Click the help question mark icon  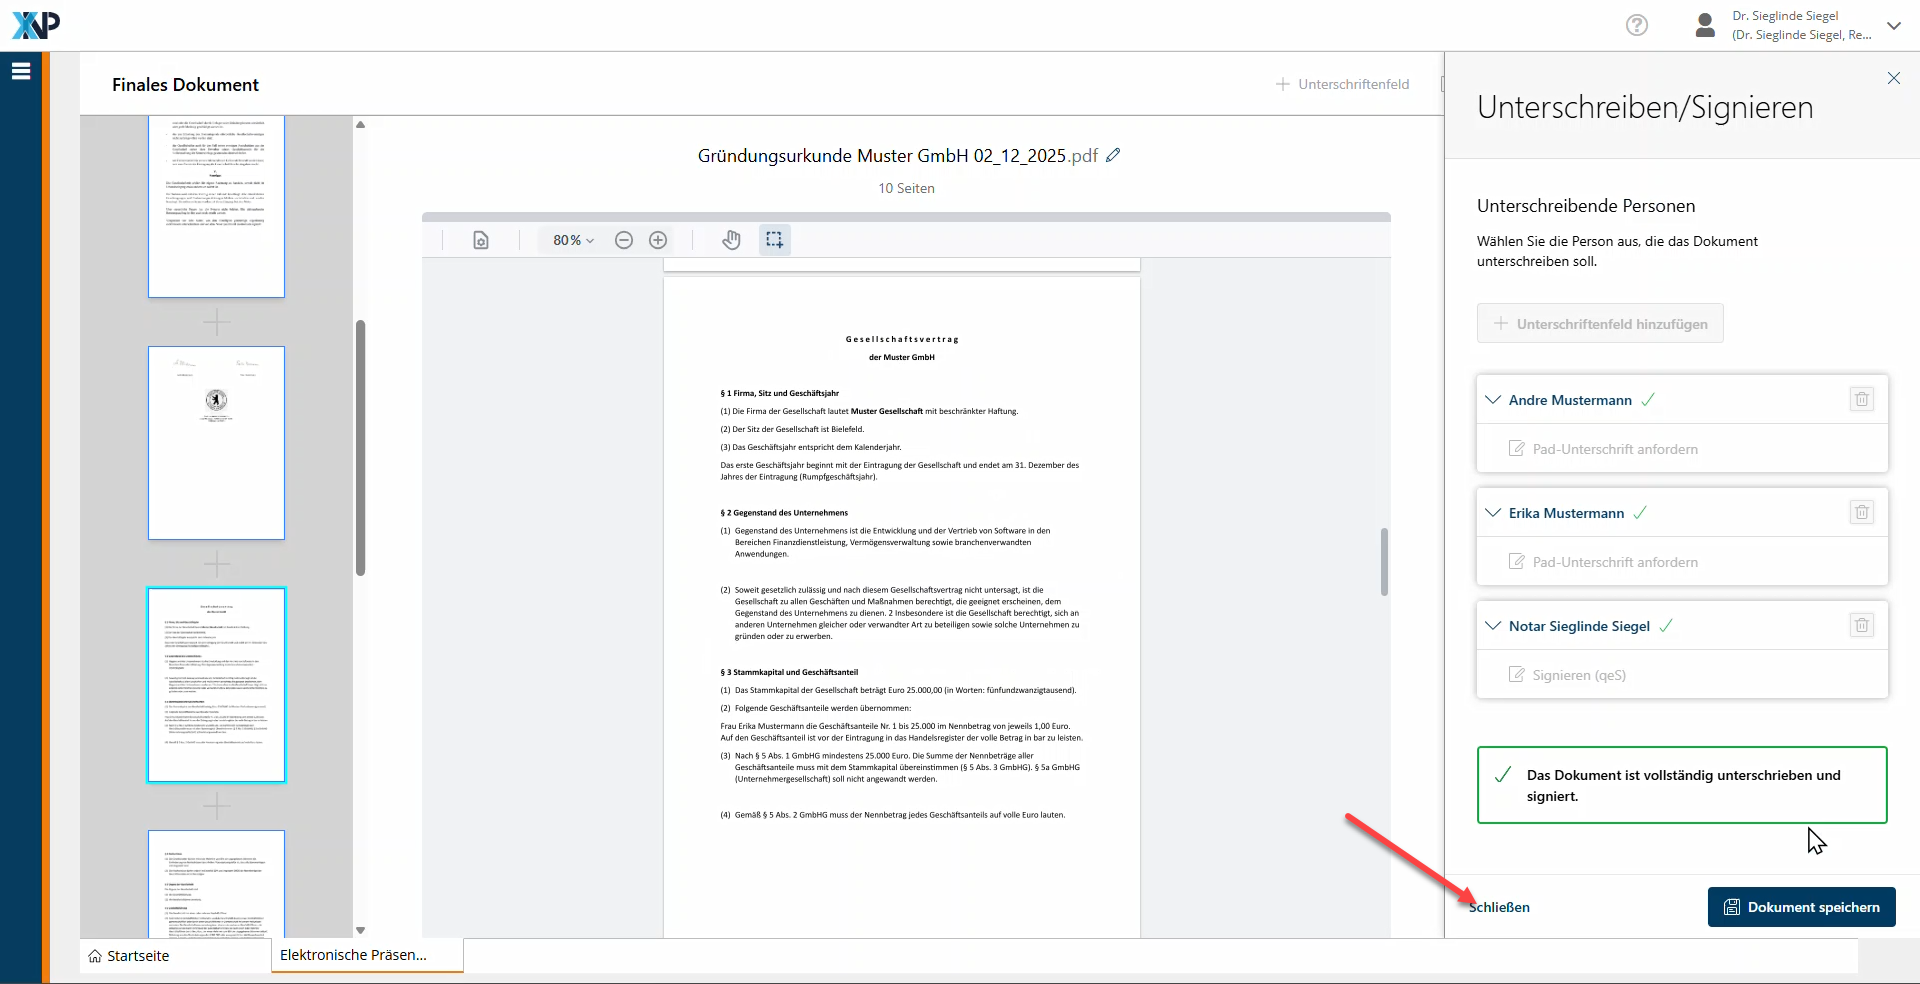tap(1636, 25)
